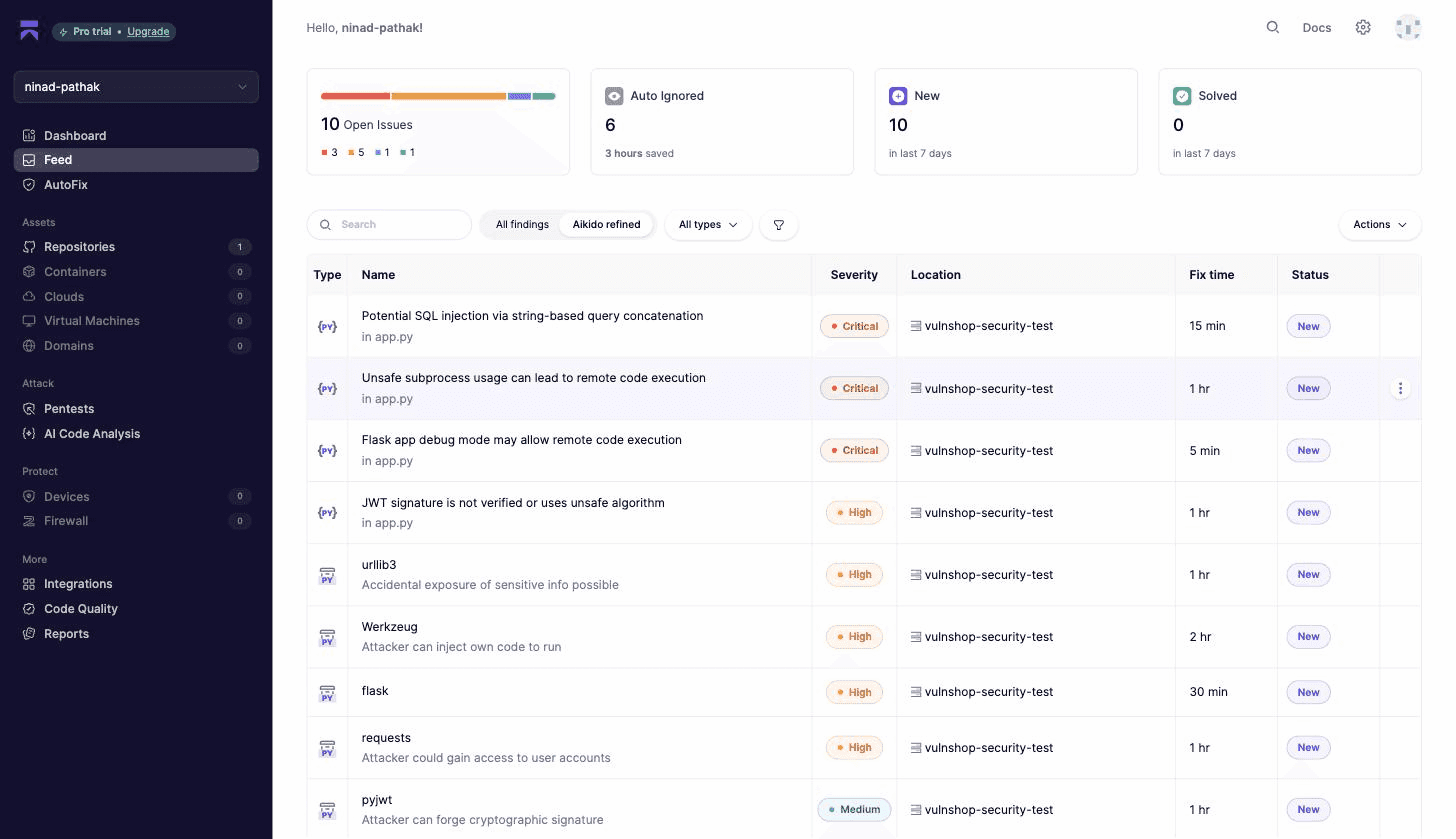
Task: Open the Docs link
Action: (1317, 28)
